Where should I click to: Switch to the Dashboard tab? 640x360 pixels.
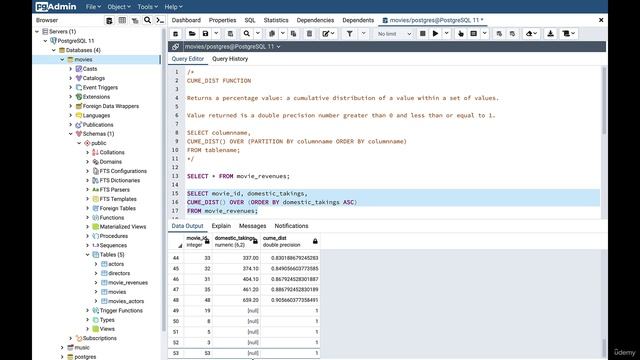186,20
